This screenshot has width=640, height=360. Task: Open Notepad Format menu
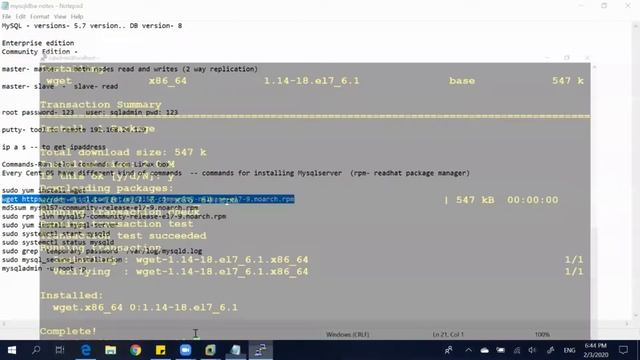(40, 16)
